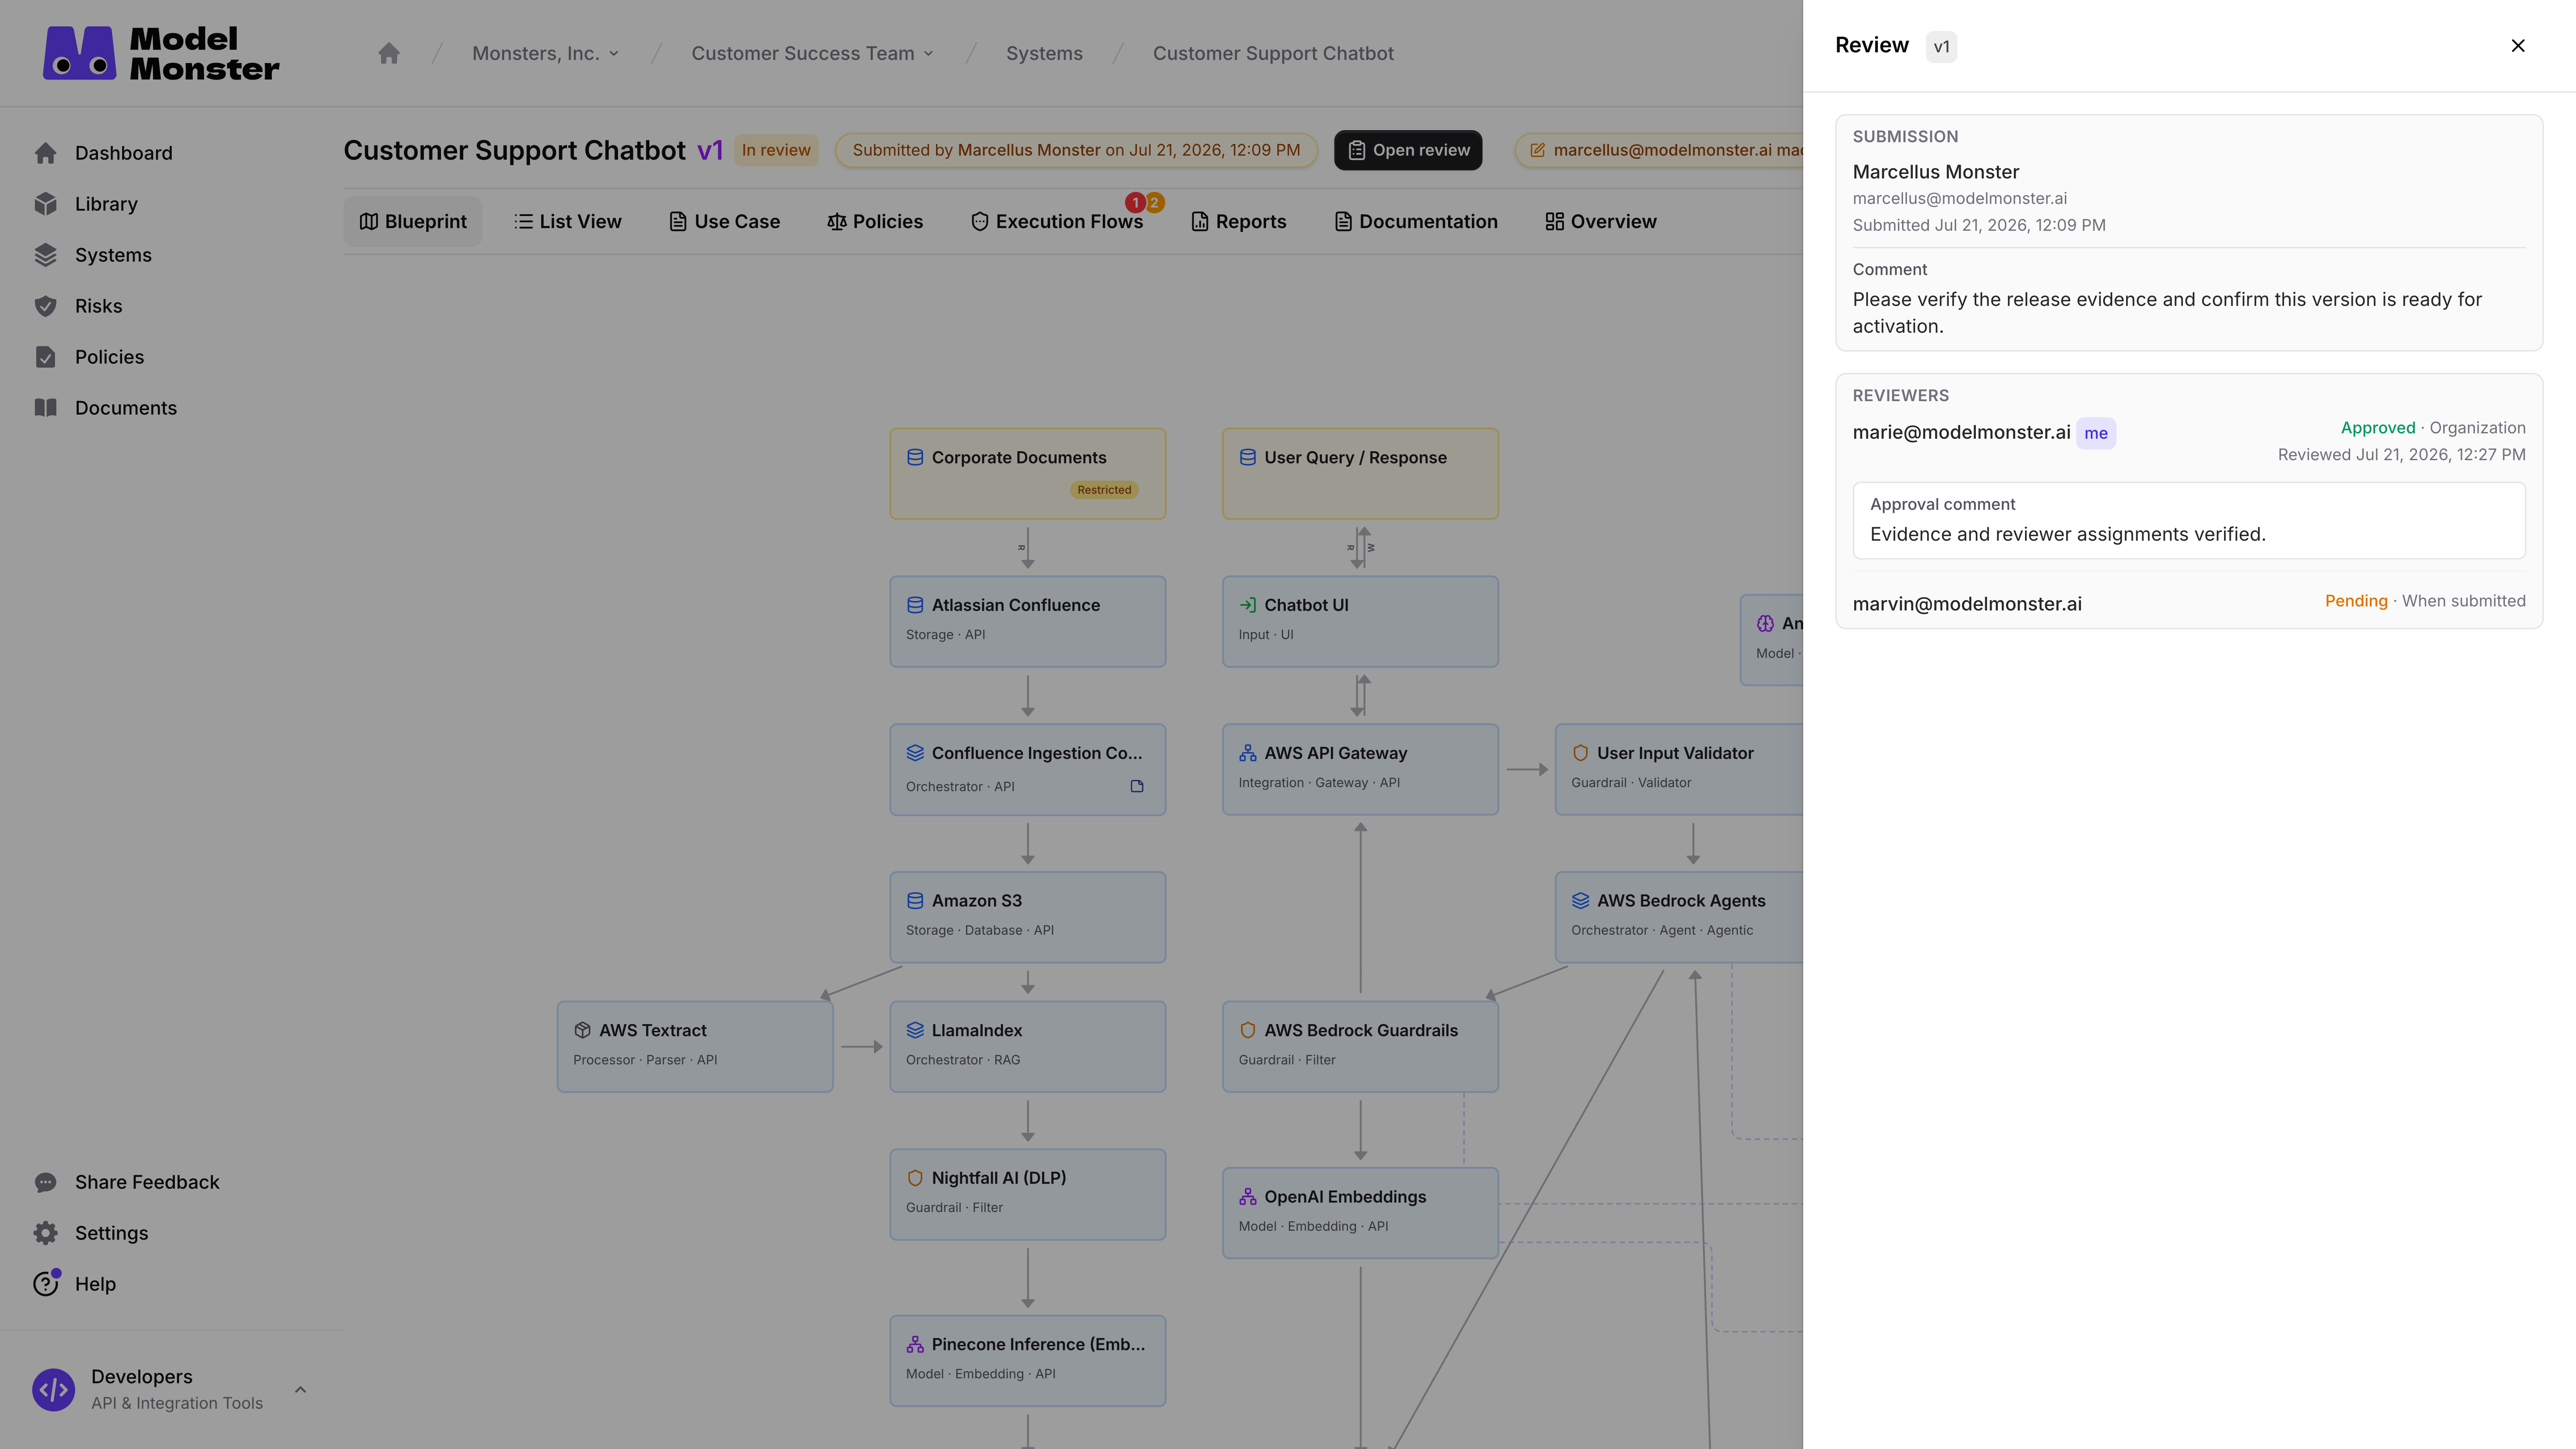Click the 'me' badge beside marie@modelmonster.ai

tap(2096, 433)
